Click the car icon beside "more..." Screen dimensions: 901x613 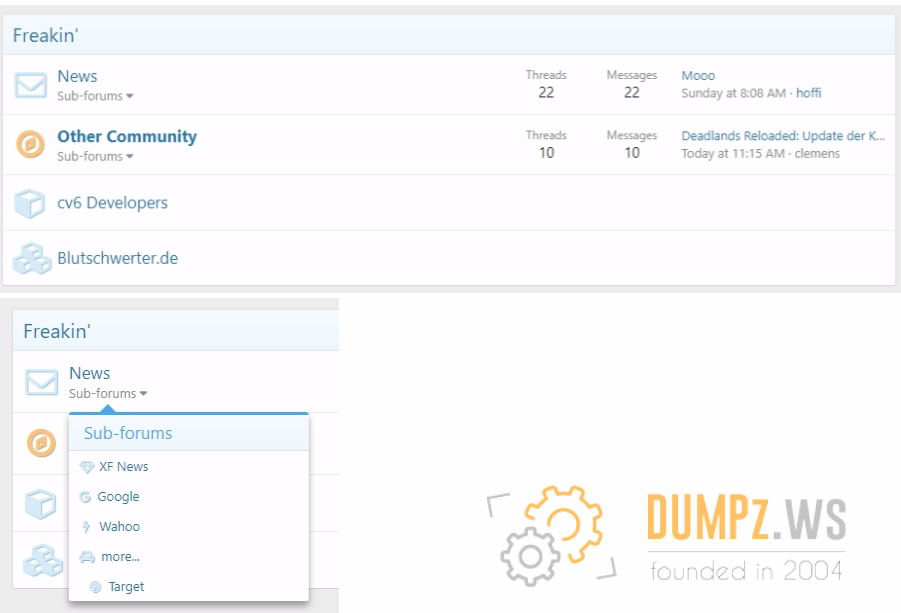click(87, 557)
